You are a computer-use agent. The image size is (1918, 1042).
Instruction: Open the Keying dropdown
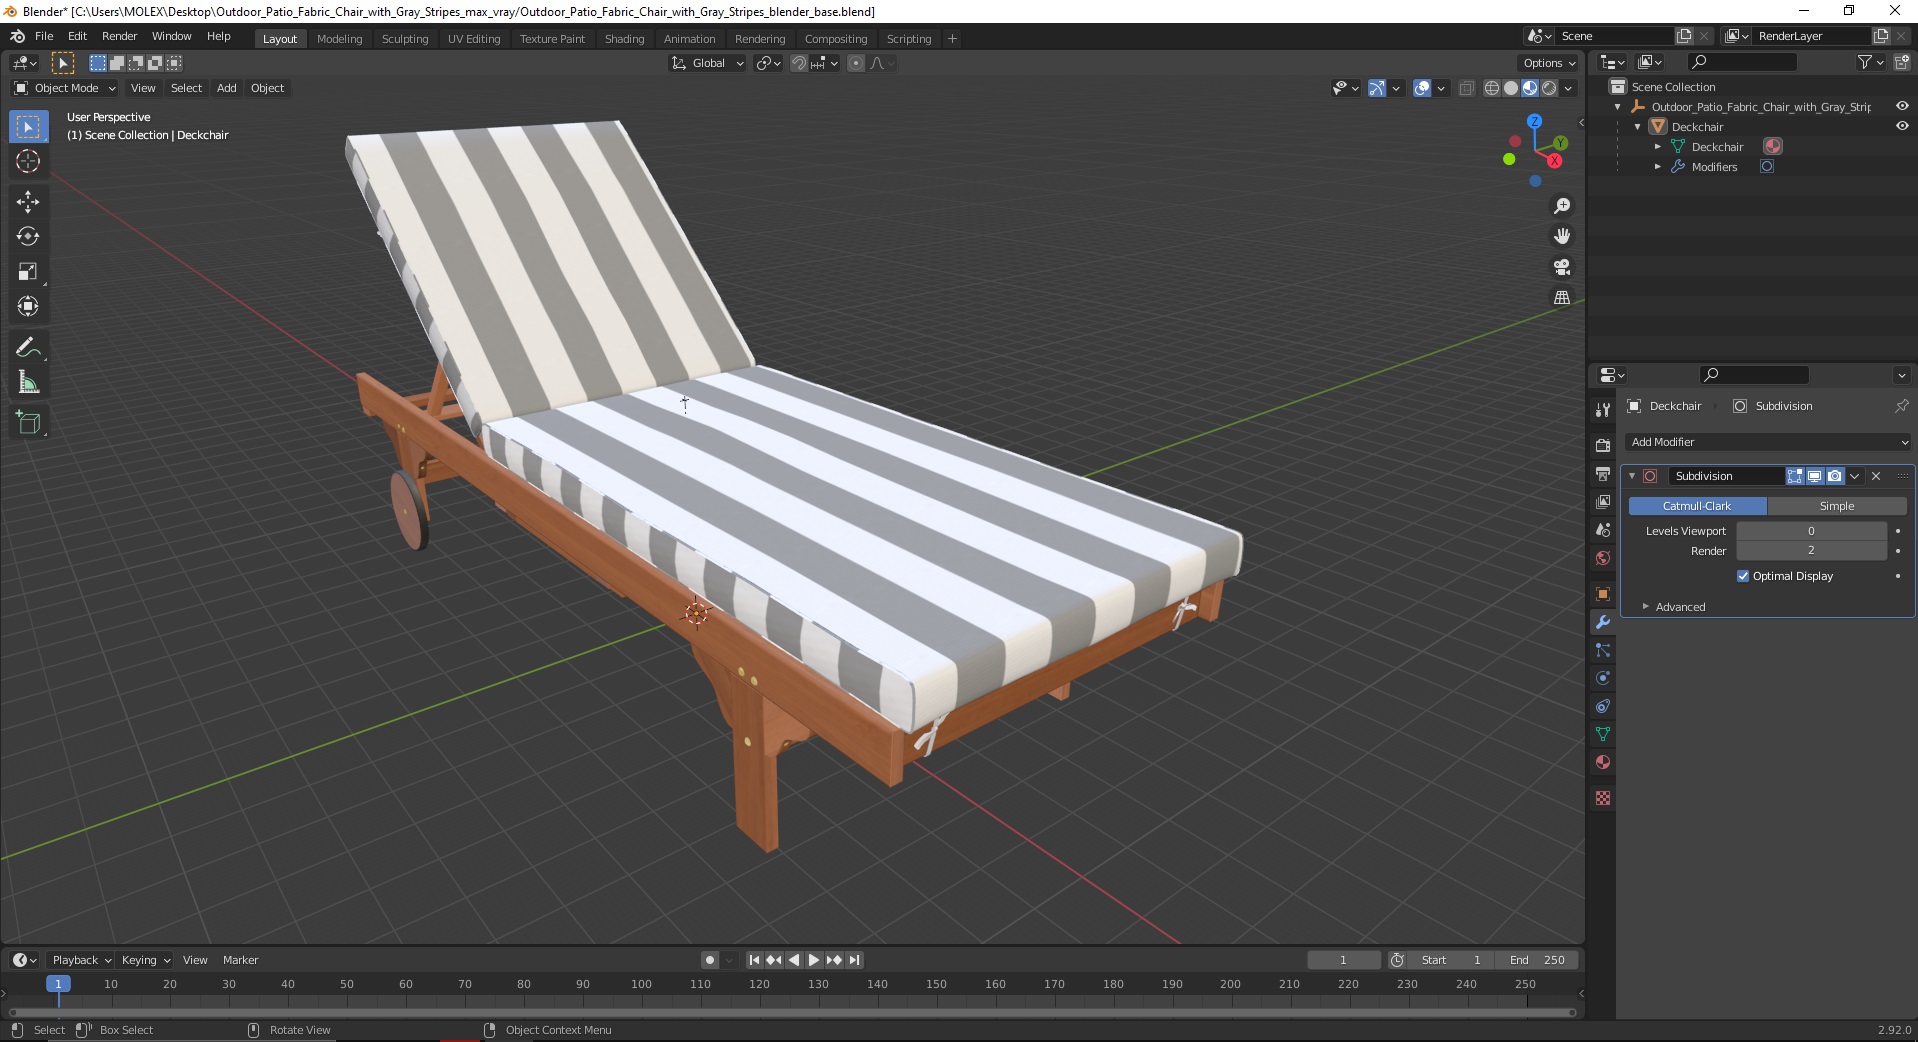coord(145,960)
